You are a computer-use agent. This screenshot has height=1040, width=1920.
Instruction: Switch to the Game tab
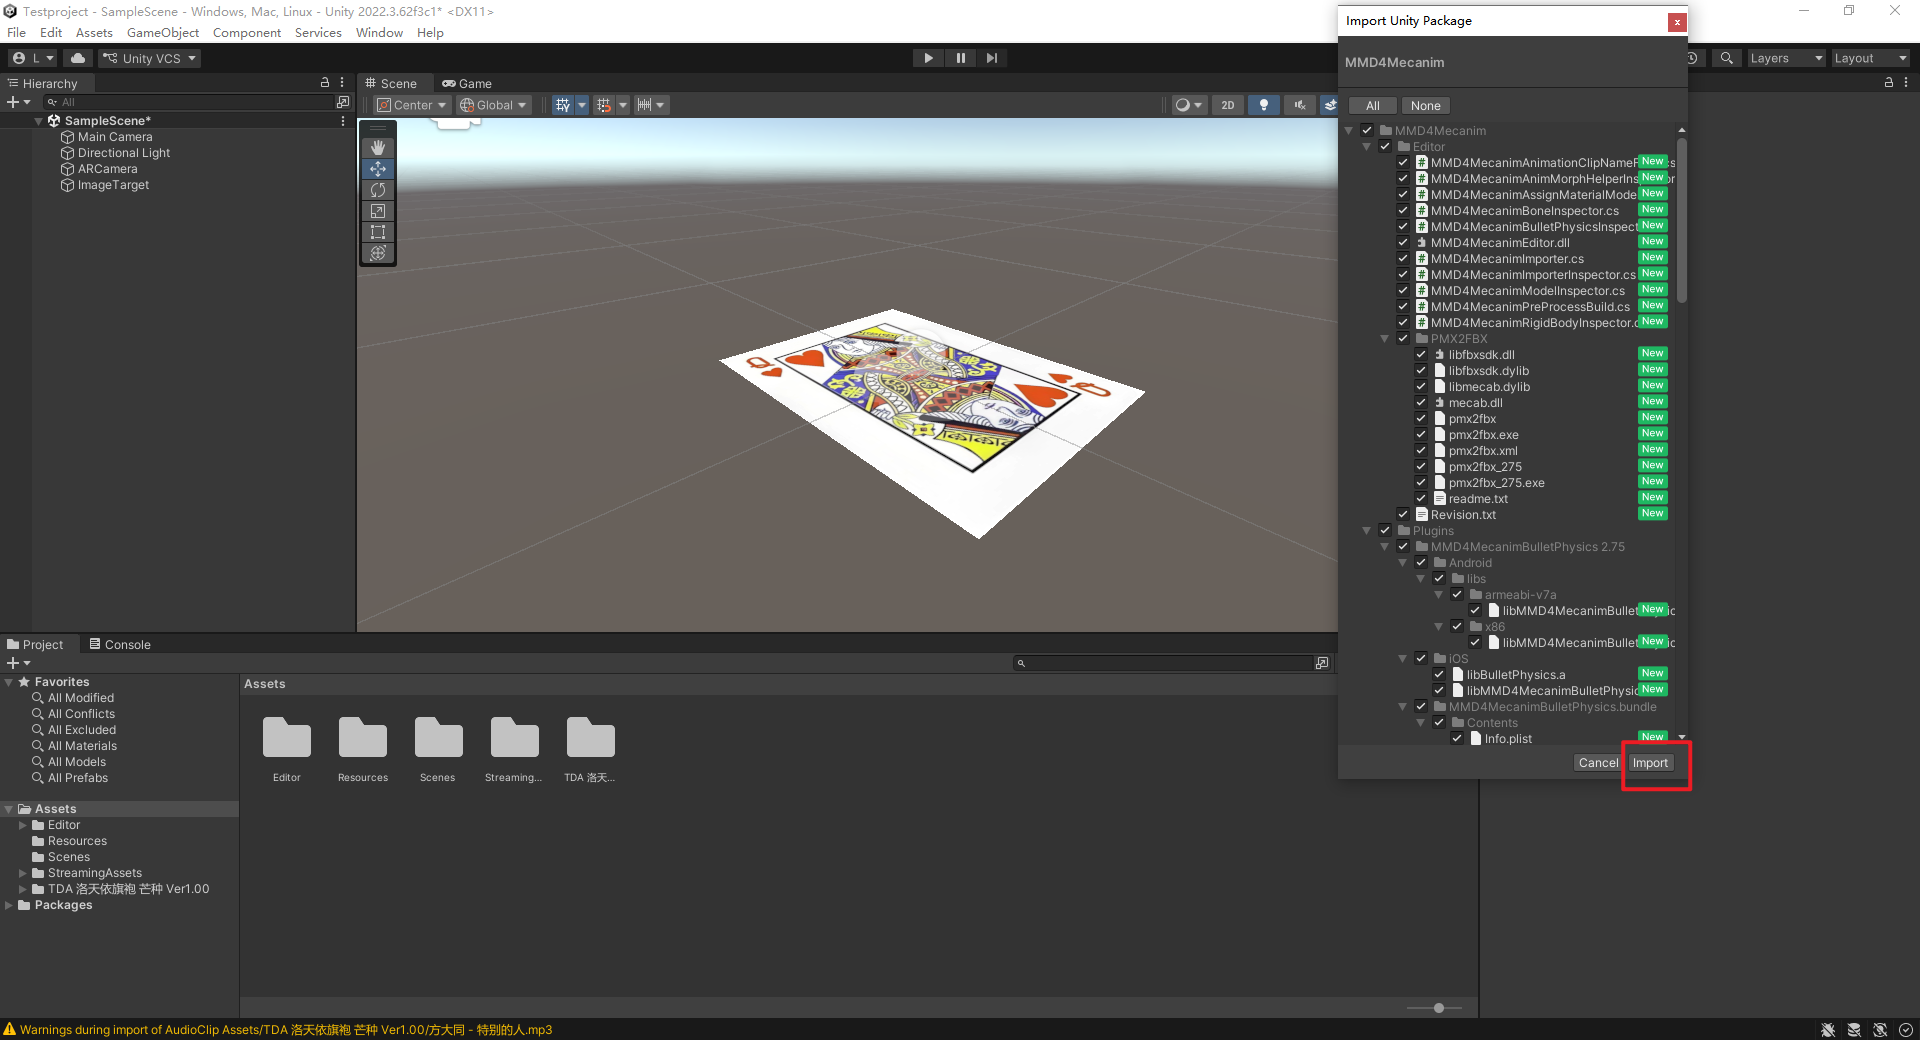click(467, 84)
